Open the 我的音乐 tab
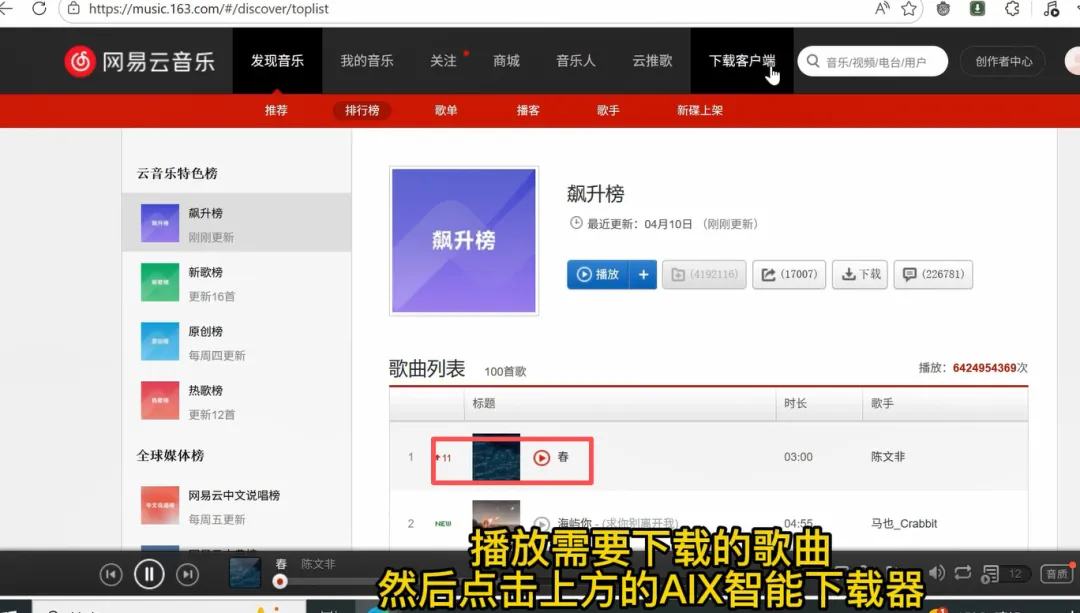This screenshot has height=613, width=1080. [x=367, y=61]
